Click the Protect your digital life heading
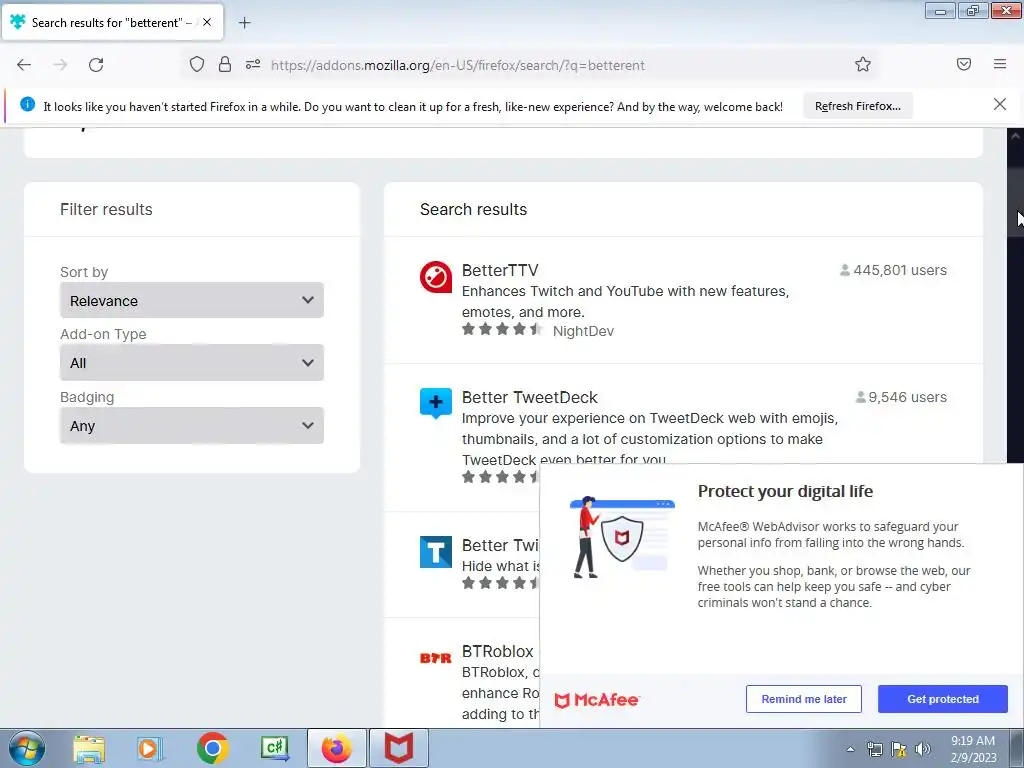Viewport: 1024px width, 768px height. (785, 491)
